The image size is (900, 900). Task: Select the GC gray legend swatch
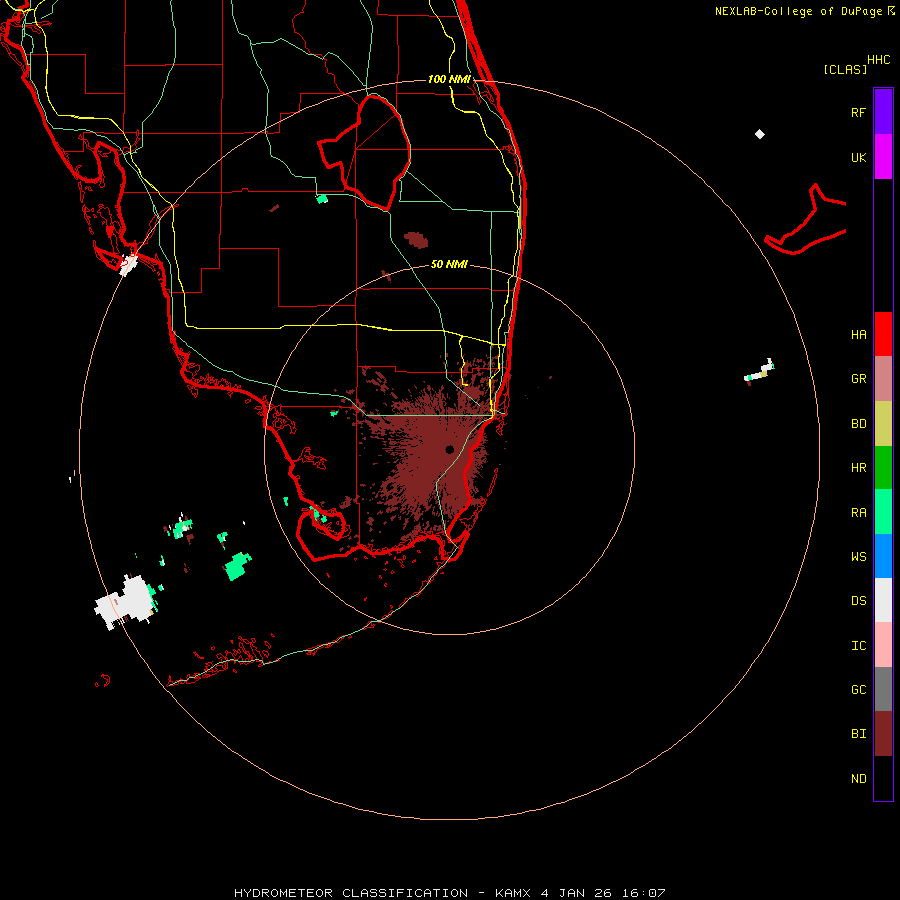click(883, 689)
